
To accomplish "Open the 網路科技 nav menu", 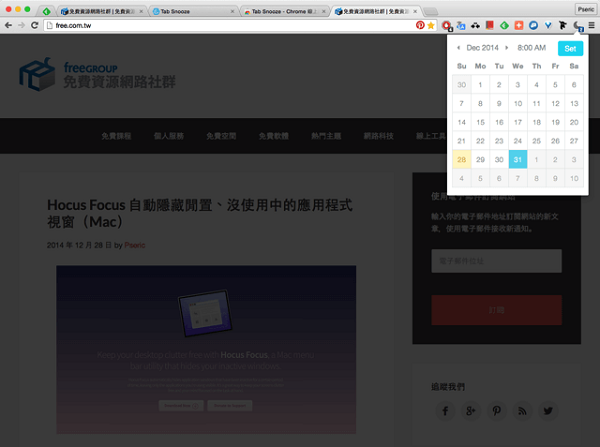I will (378, 136).
